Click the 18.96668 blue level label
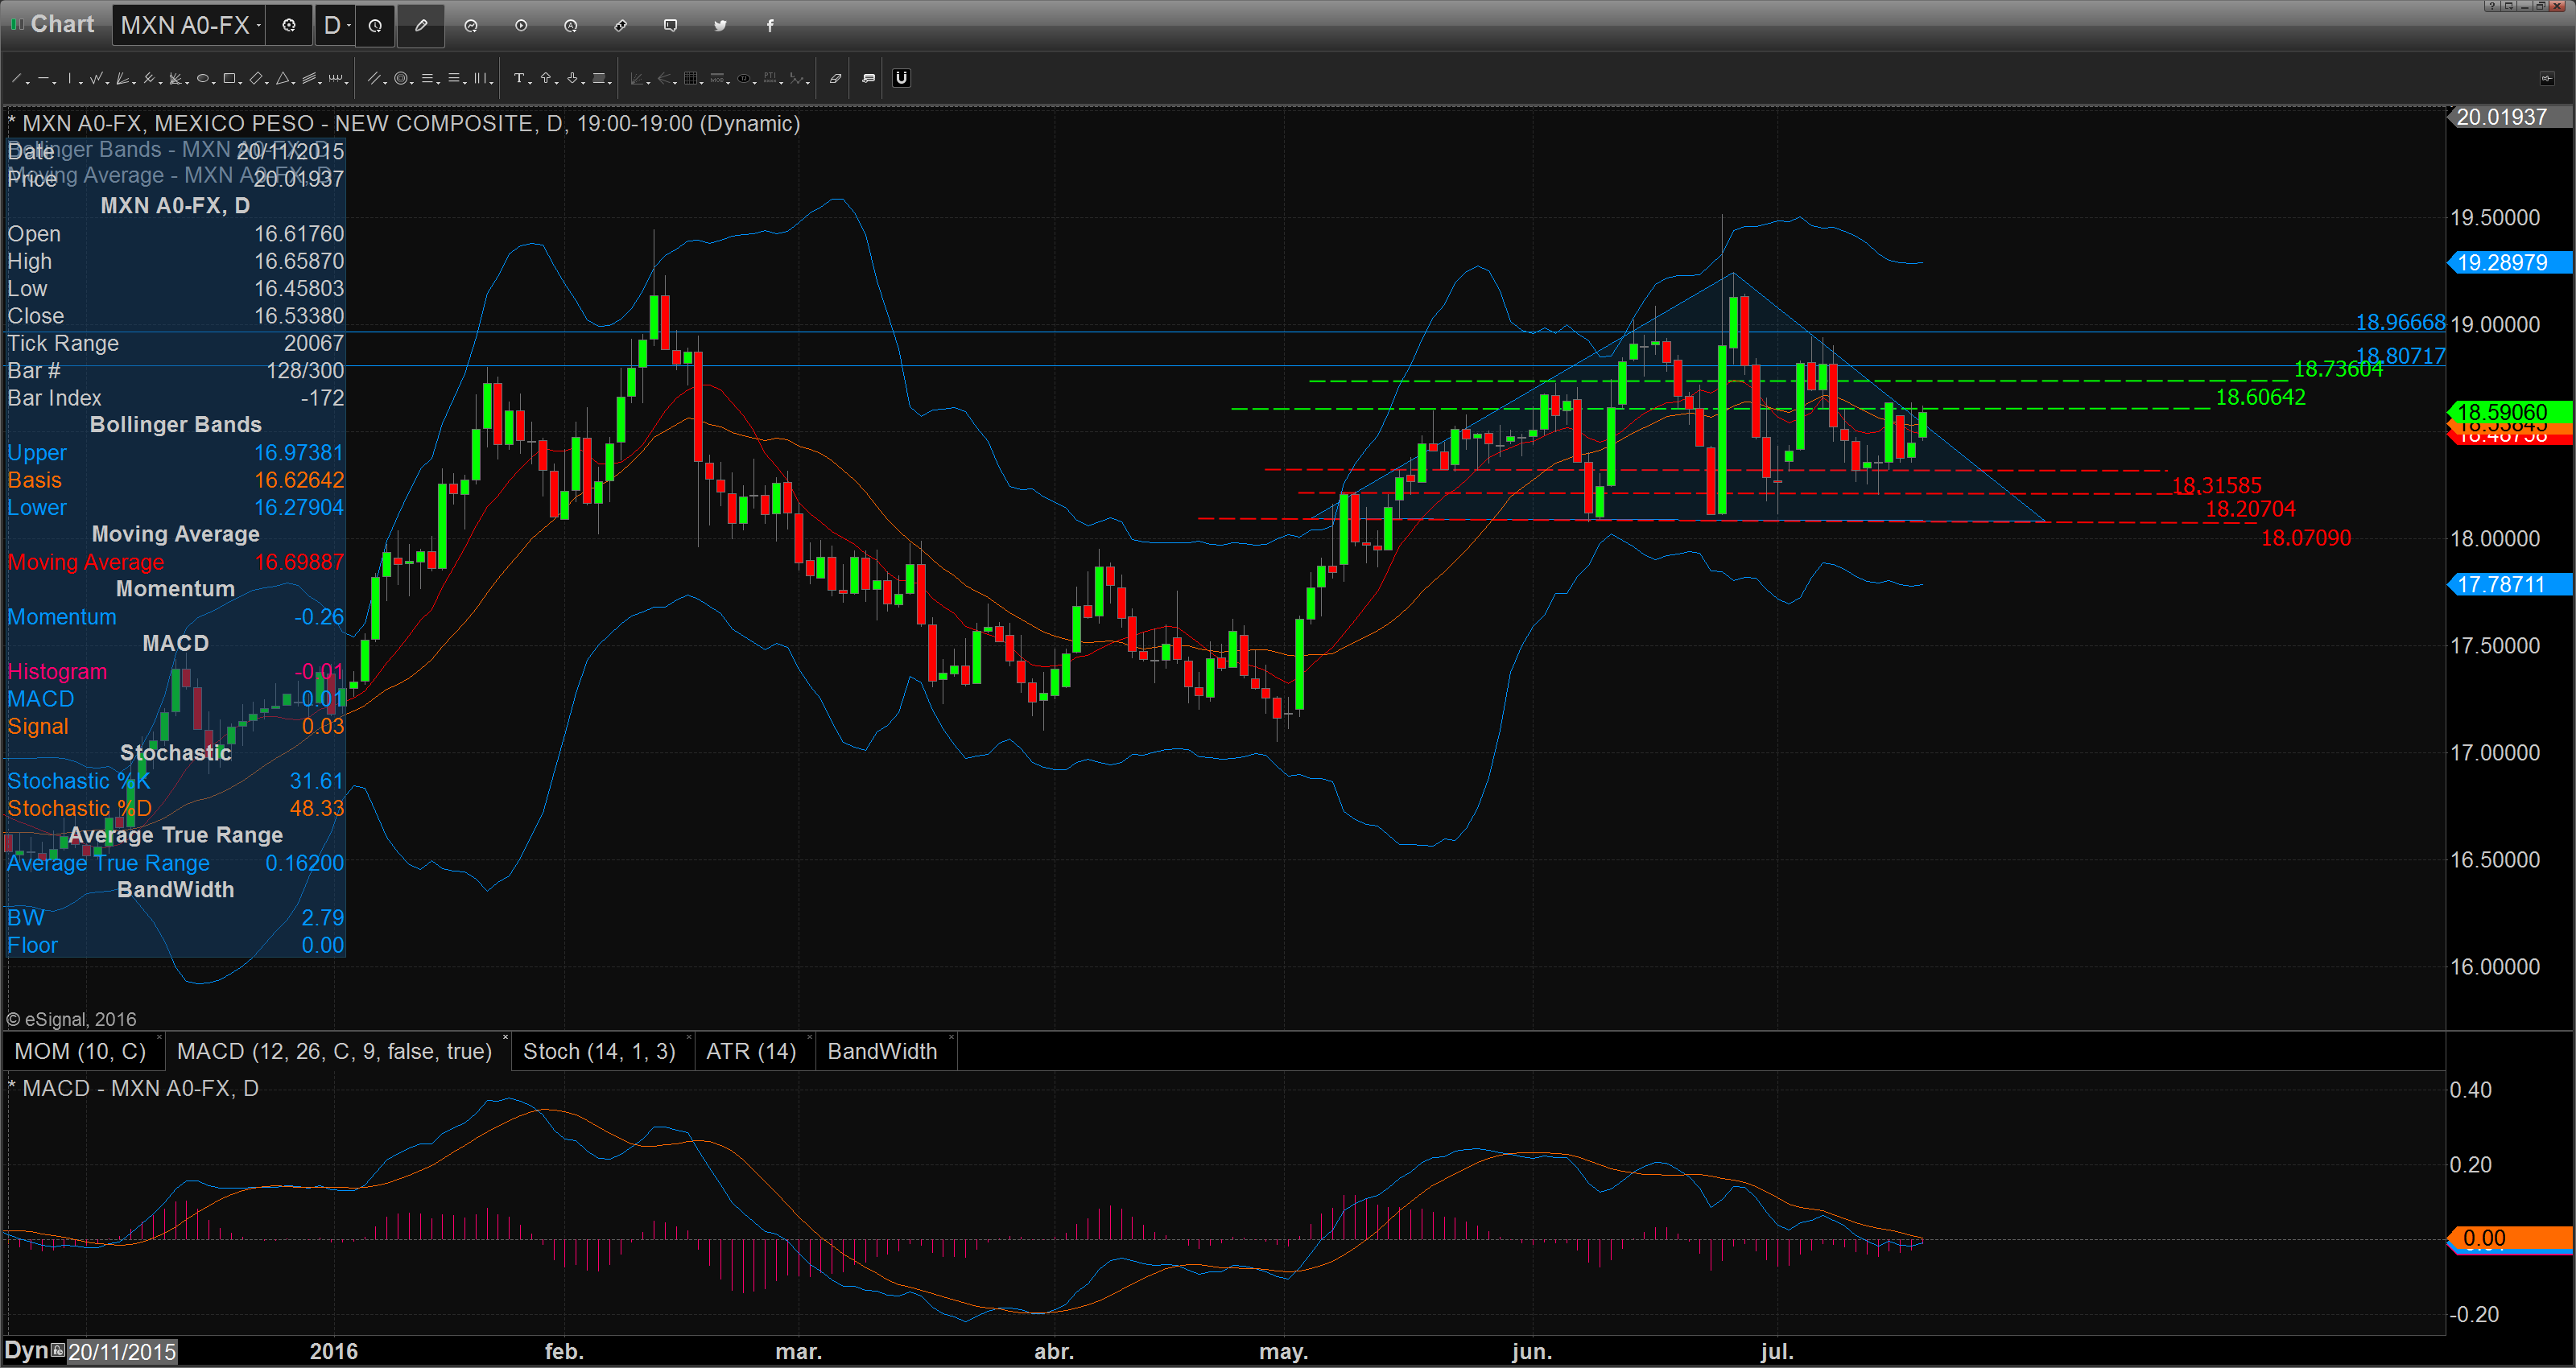The height and width of the screenshot is (1368, 2576). pyautogui.click(x=2400, y=322)
